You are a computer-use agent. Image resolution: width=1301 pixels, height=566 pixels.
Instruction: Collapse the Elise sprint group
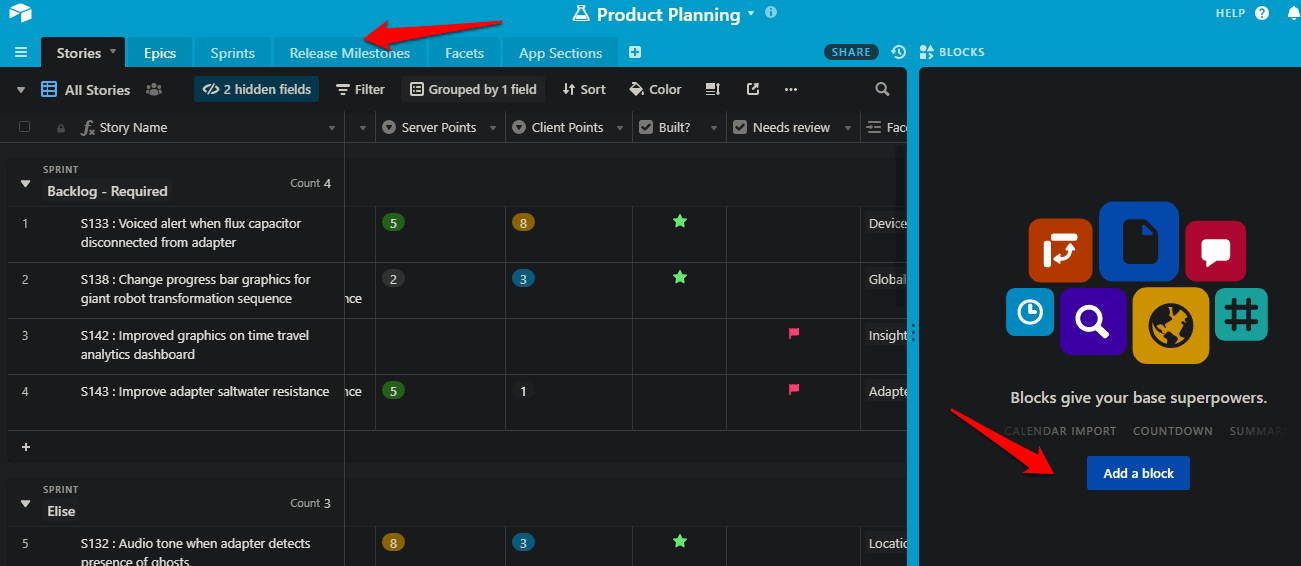click(25, 503)
